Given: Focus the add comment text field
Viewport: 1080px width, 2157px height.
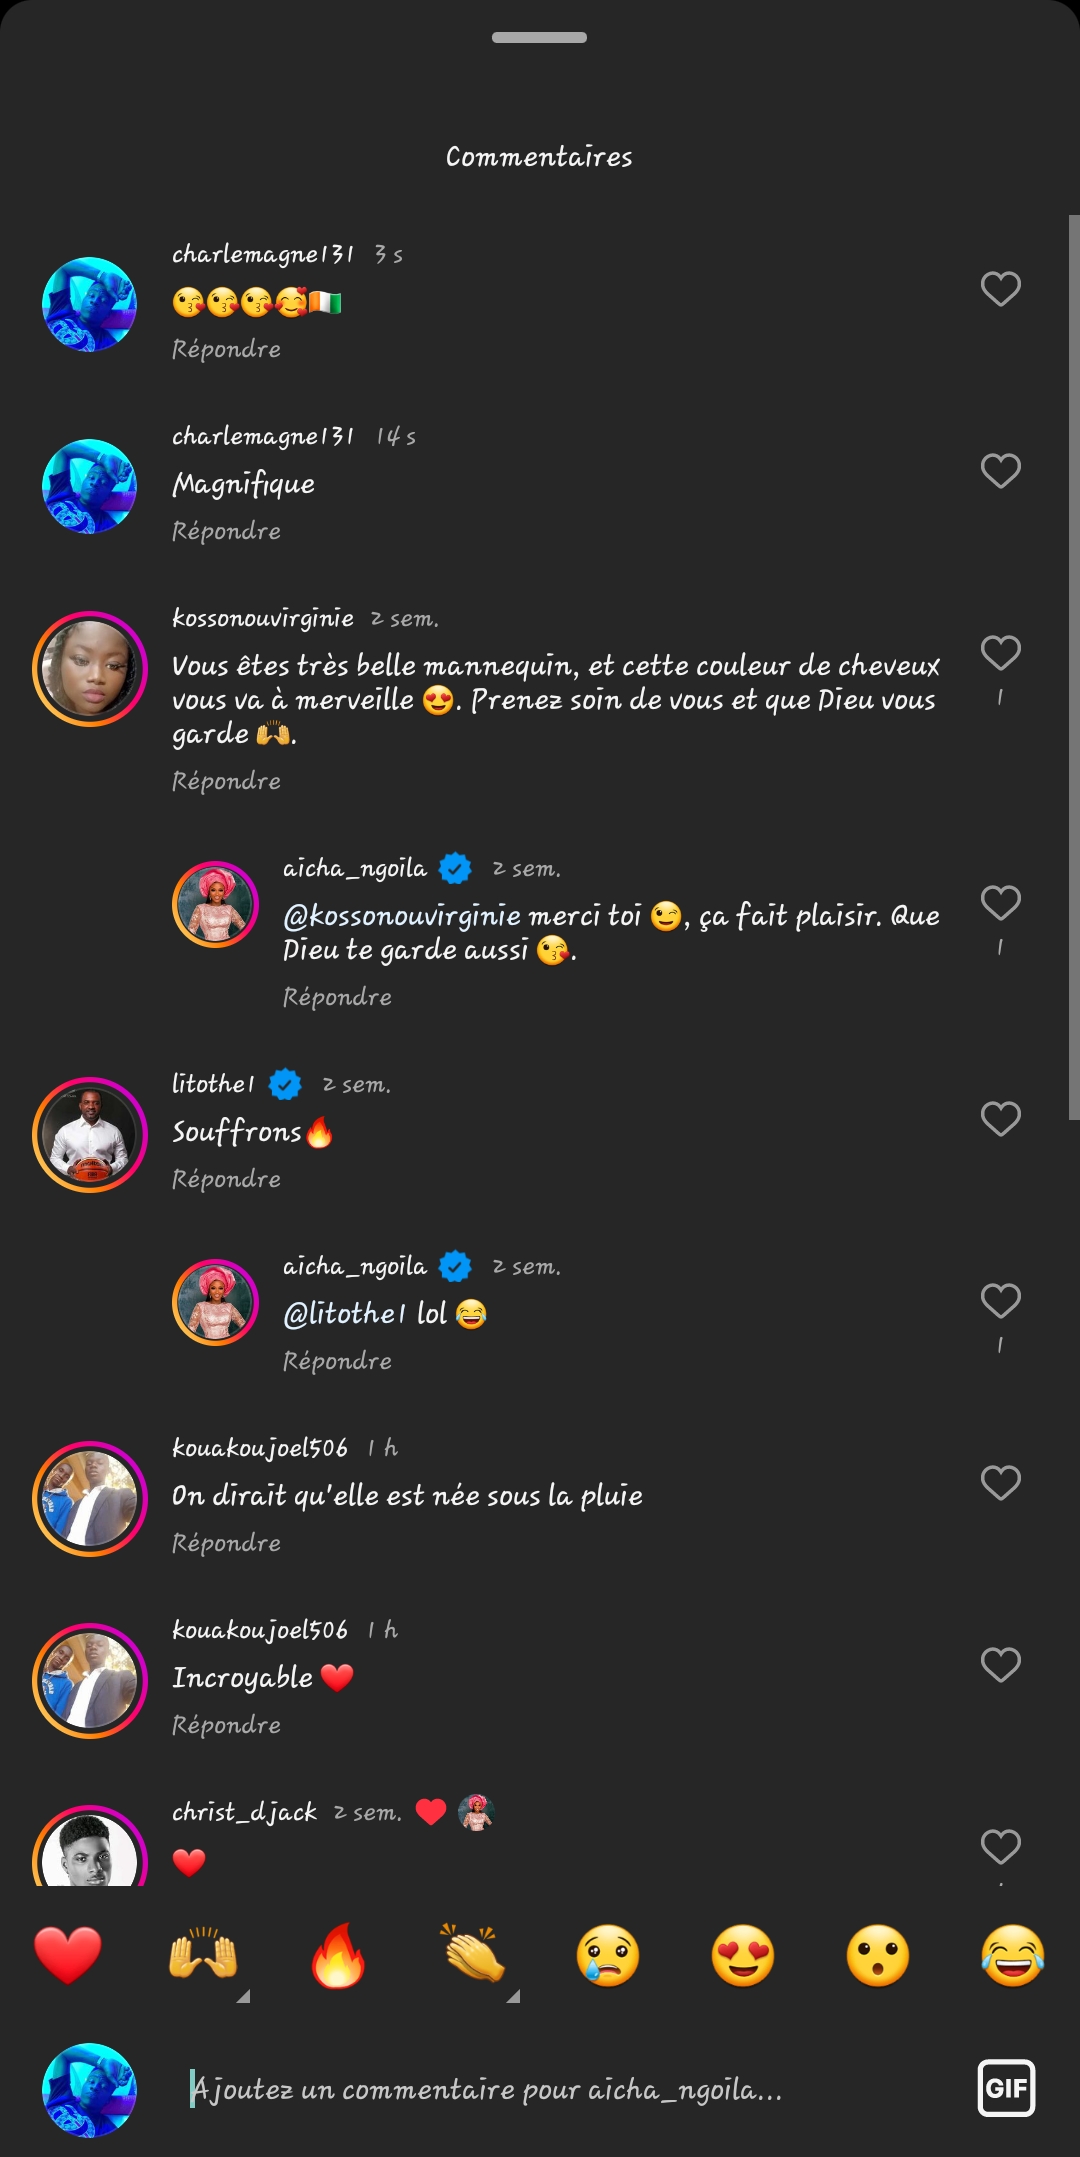Looking at the screenshot, I should (x=560, y=2090).
